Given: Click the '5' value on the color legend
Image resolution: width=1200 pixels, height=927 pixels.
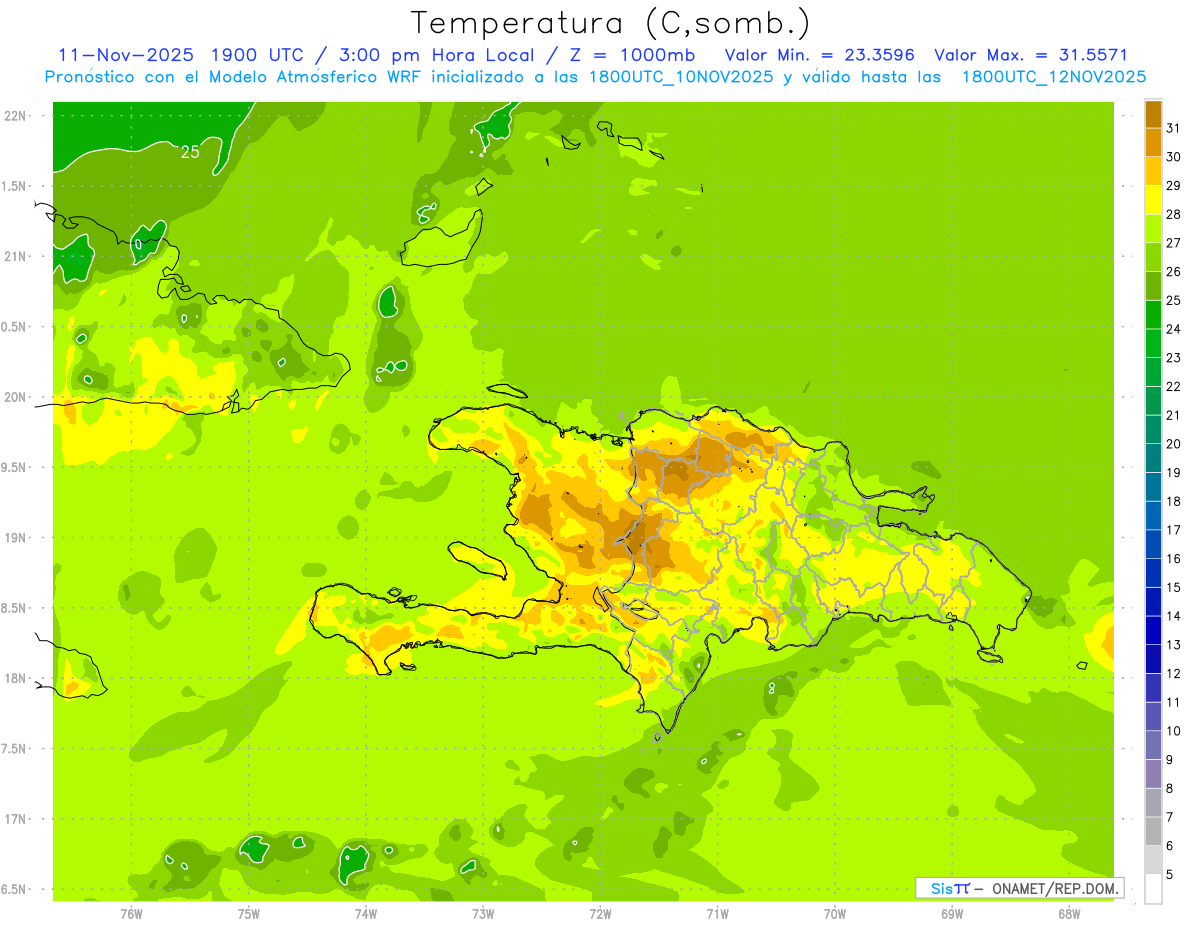Looking at the screenshot, I should (1169, 875).
